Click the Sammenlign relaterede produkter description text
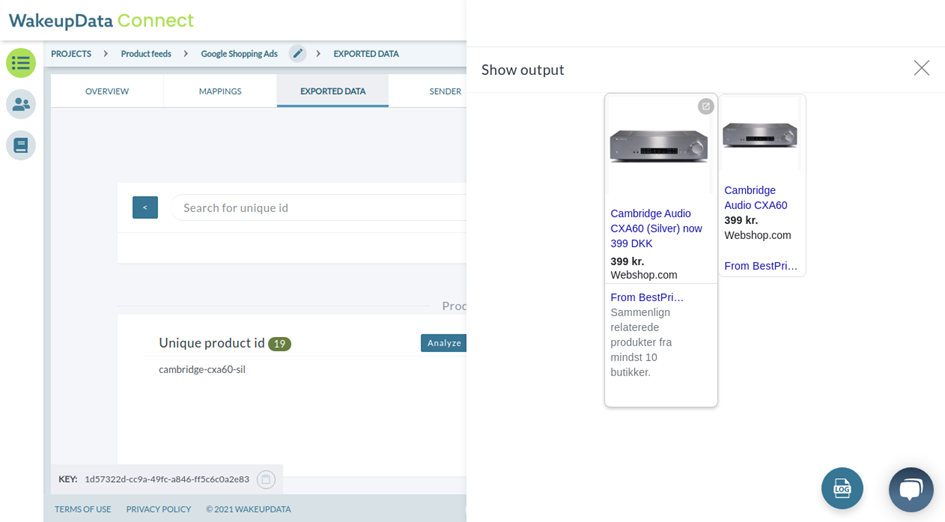Viewport: 945px width, 522px height. tap(641, 342)
